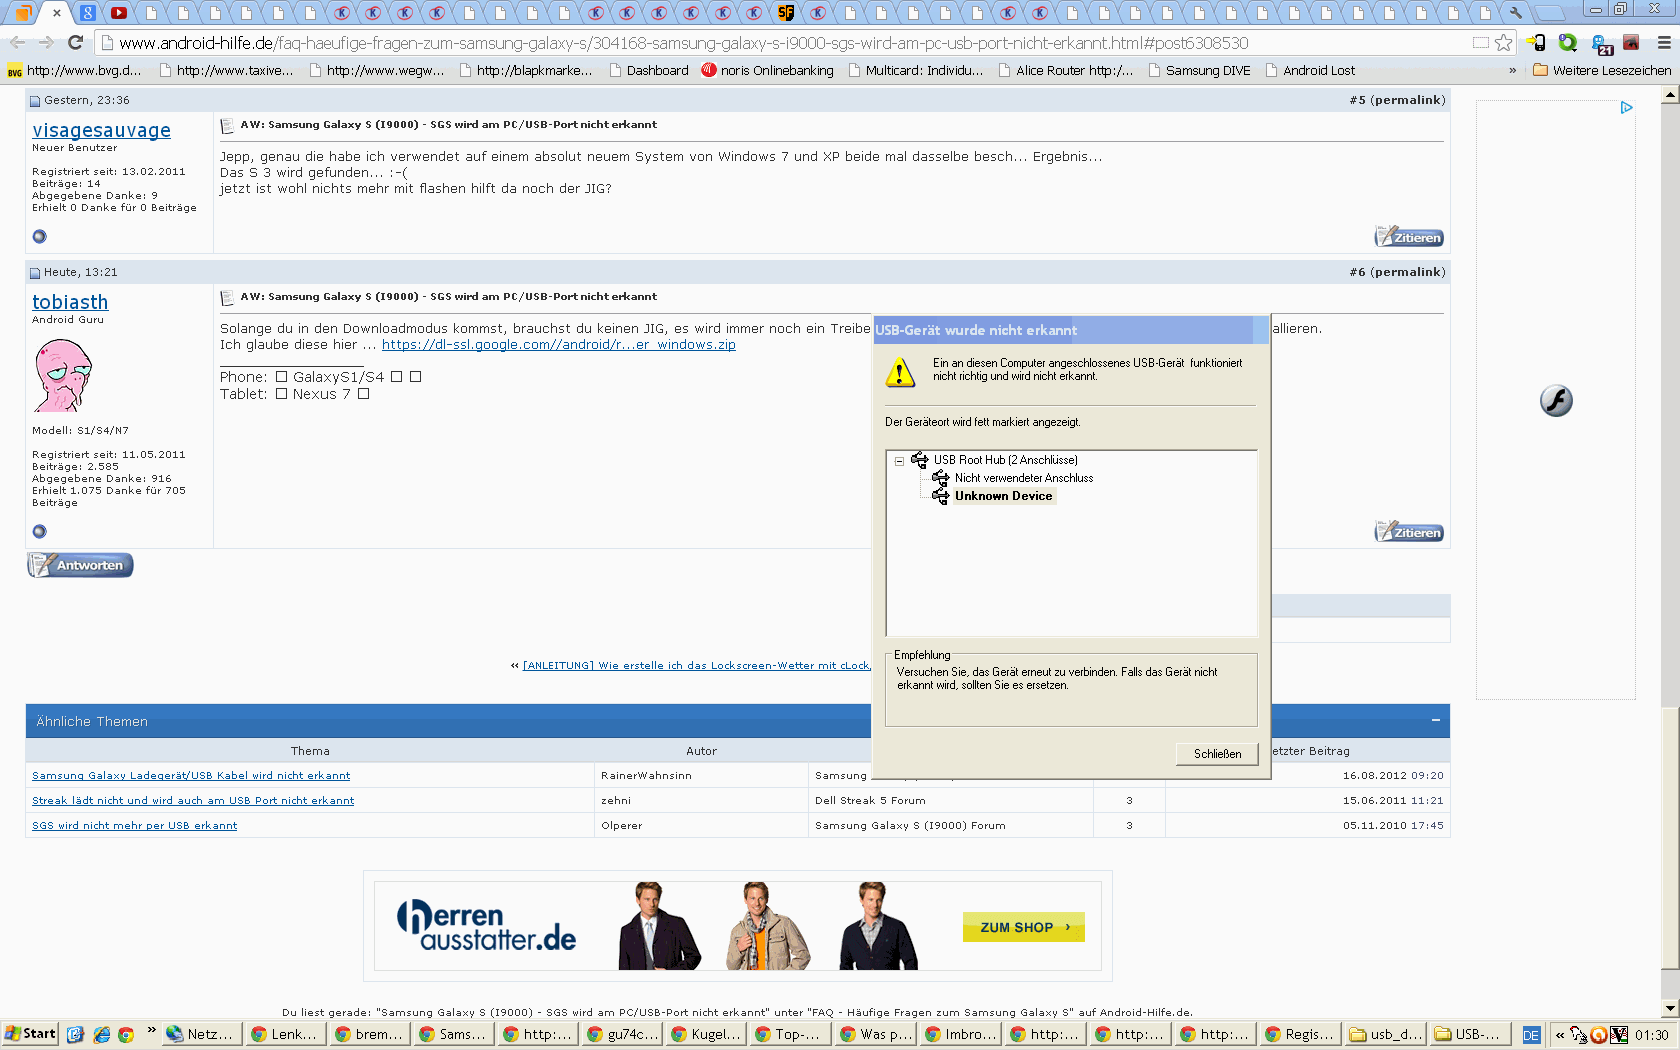Click ZUM SHOP button in ad
Screen dimensions: 1680x1050
(1024, 927)
